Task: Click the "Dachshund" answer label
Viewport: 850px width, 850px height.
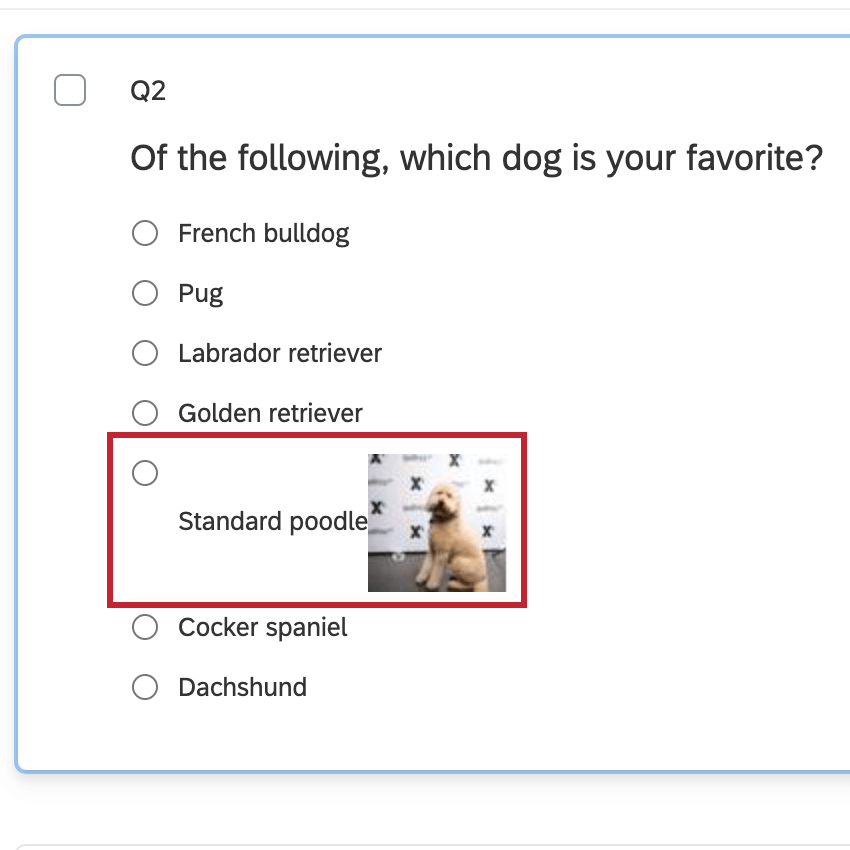Action: (x=242, y=687)
